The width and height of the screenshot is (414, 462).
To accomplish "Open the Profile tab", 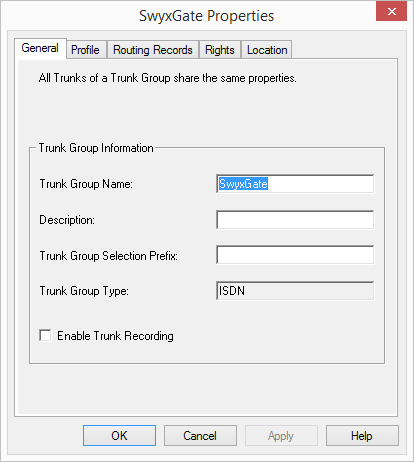I will point(86,50).
